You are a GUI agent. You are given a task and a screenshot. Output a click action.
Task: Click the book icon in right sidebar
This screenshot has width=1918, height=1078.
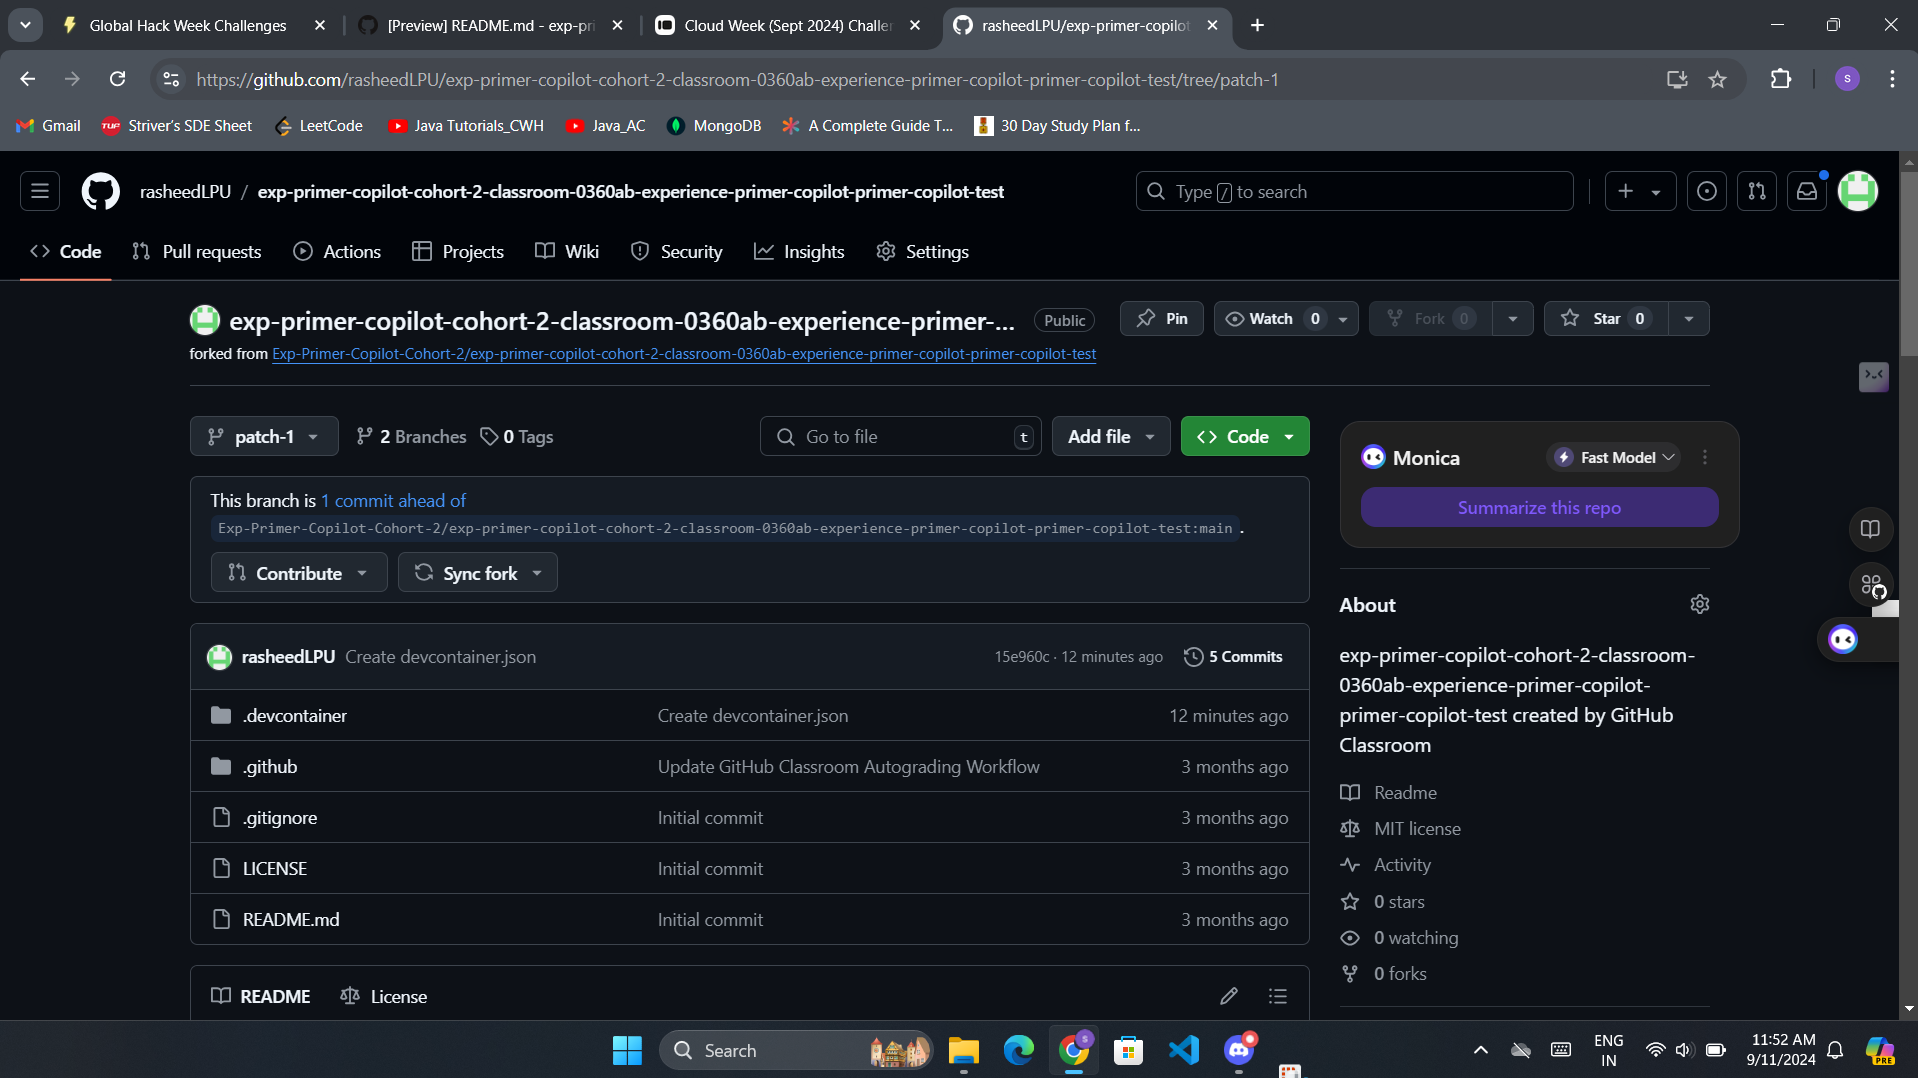[1870, 529]
